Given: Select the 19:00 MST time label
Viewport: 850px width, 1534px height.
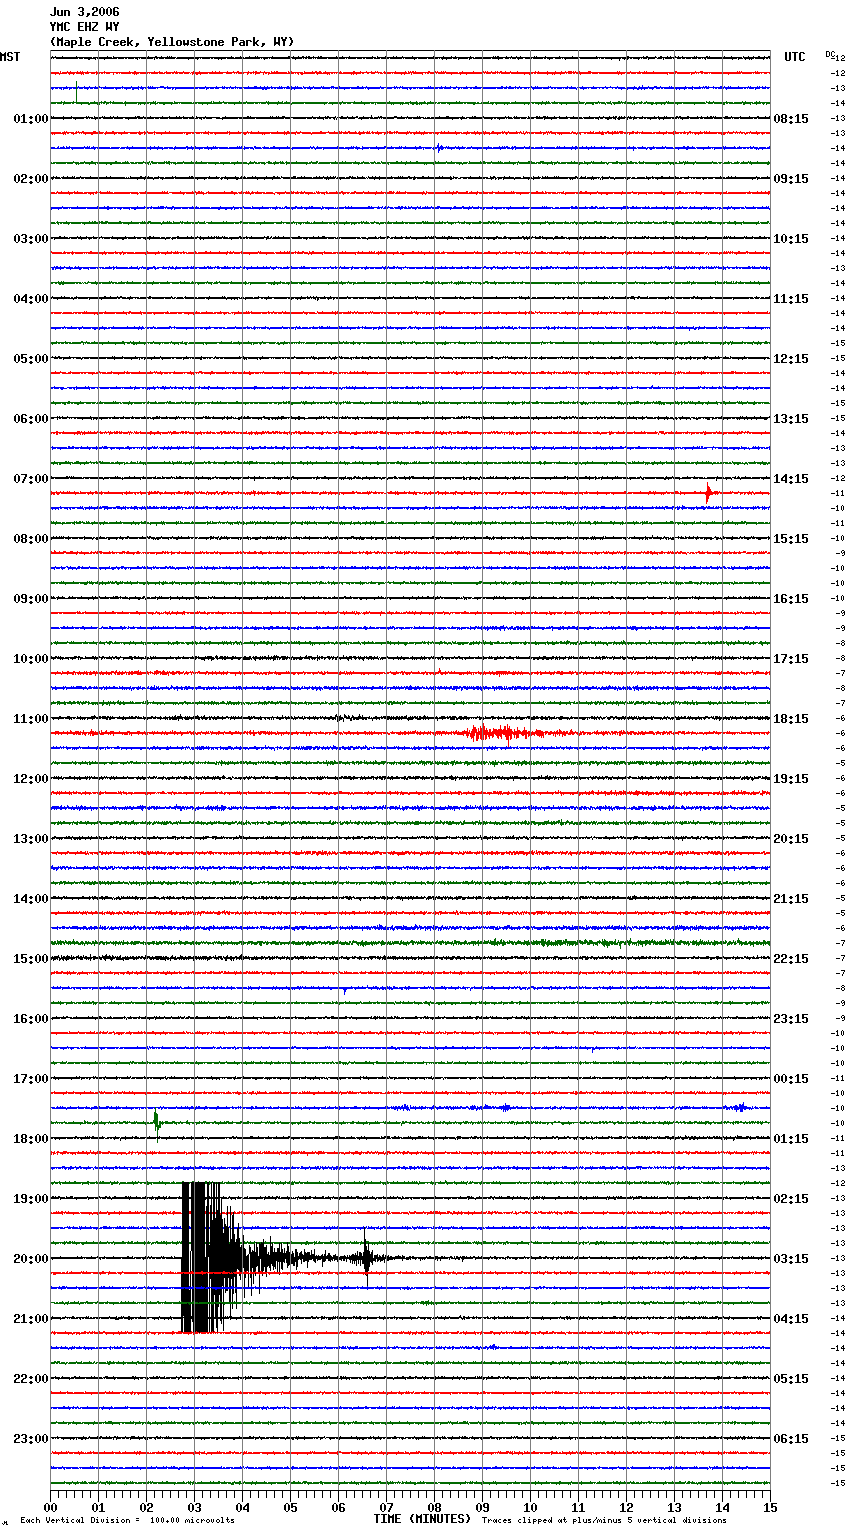Looking at the screenshot, I should [31, 1199].
